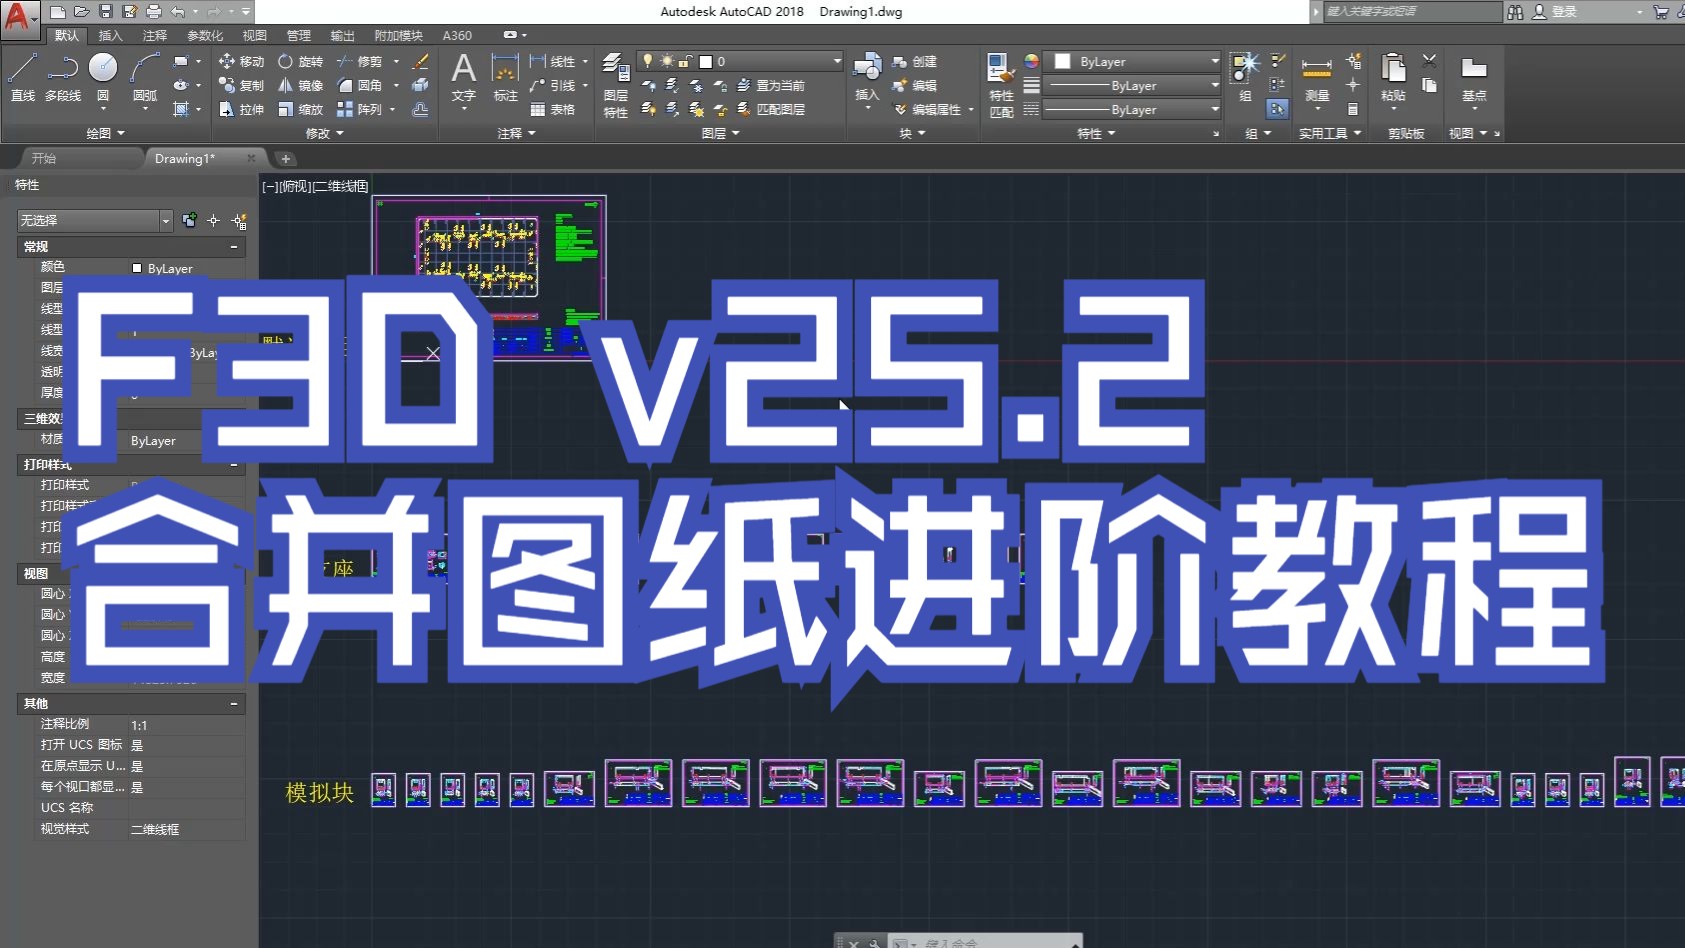Click the Array (阵列) tool

point(360,109)
